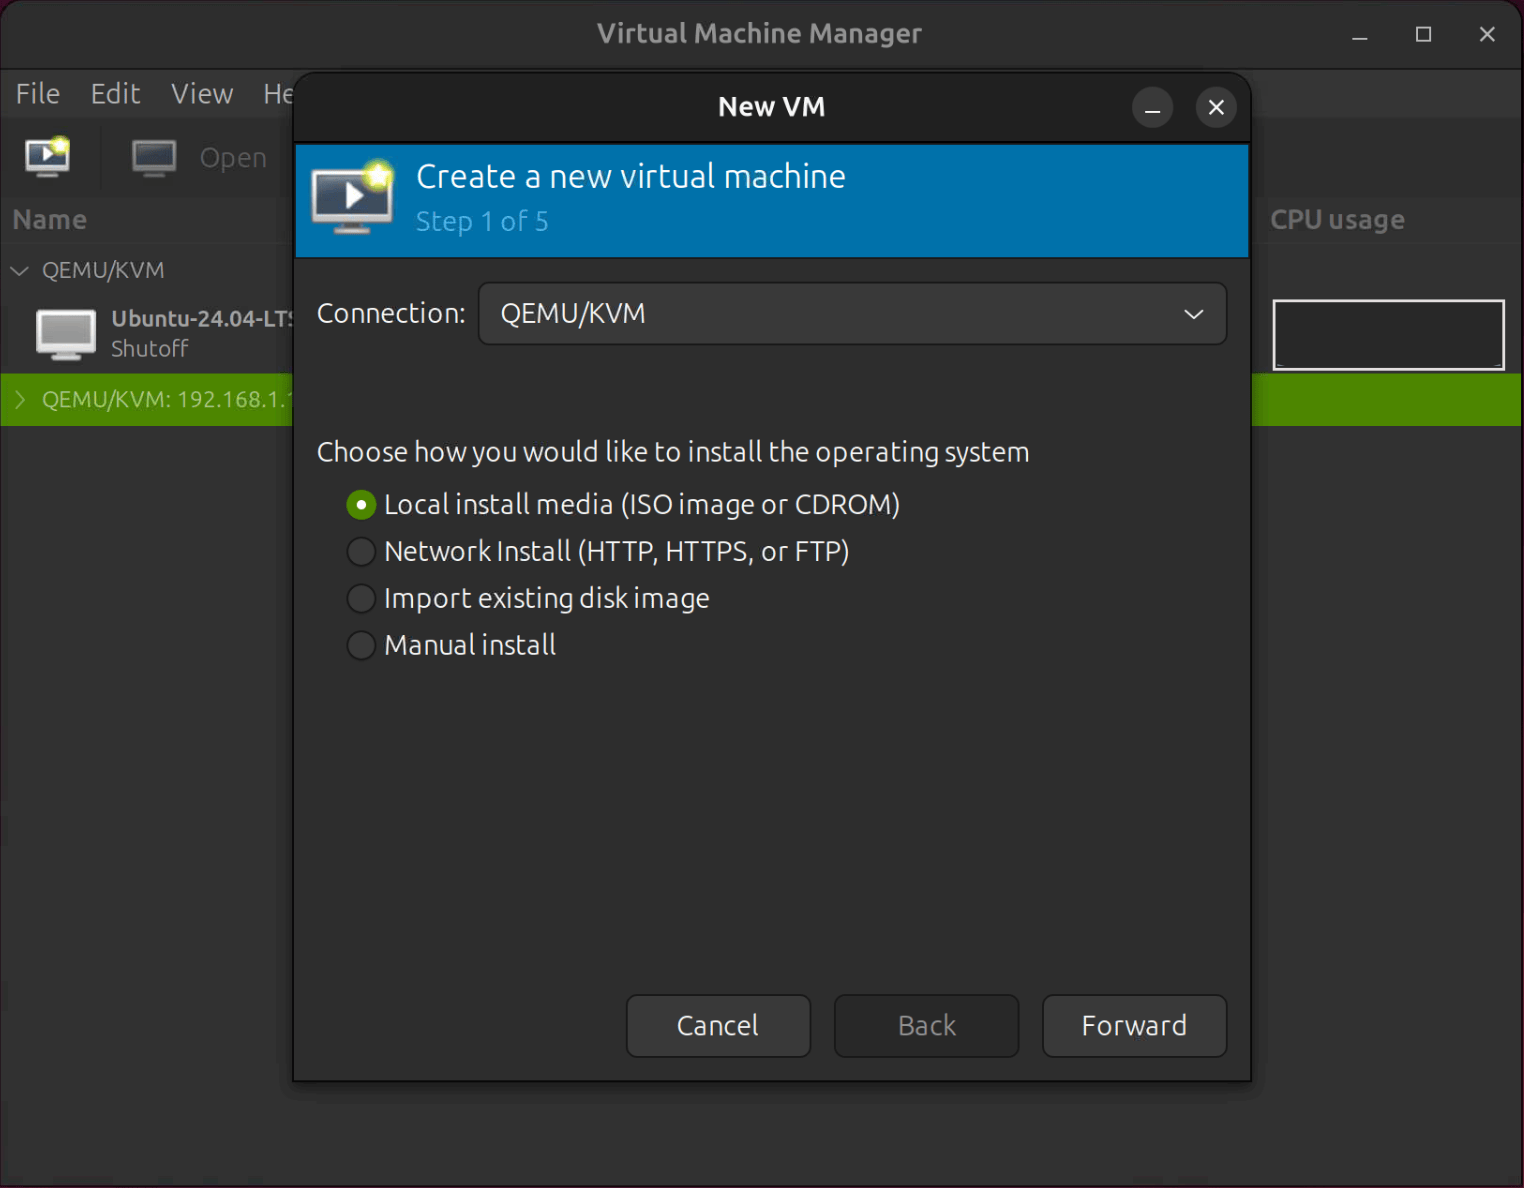The width and height of the screenshot is (1524, 1188).
Task: Open the View menu
Action: point(201,93)
